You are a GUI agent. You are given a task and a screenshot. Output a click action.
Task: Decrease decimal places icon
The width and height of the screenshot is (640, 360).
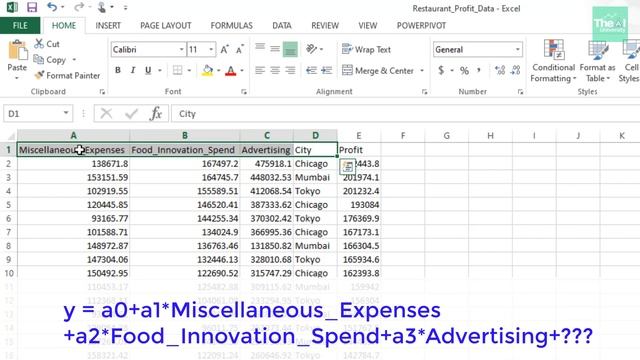[x=516, y=70]
